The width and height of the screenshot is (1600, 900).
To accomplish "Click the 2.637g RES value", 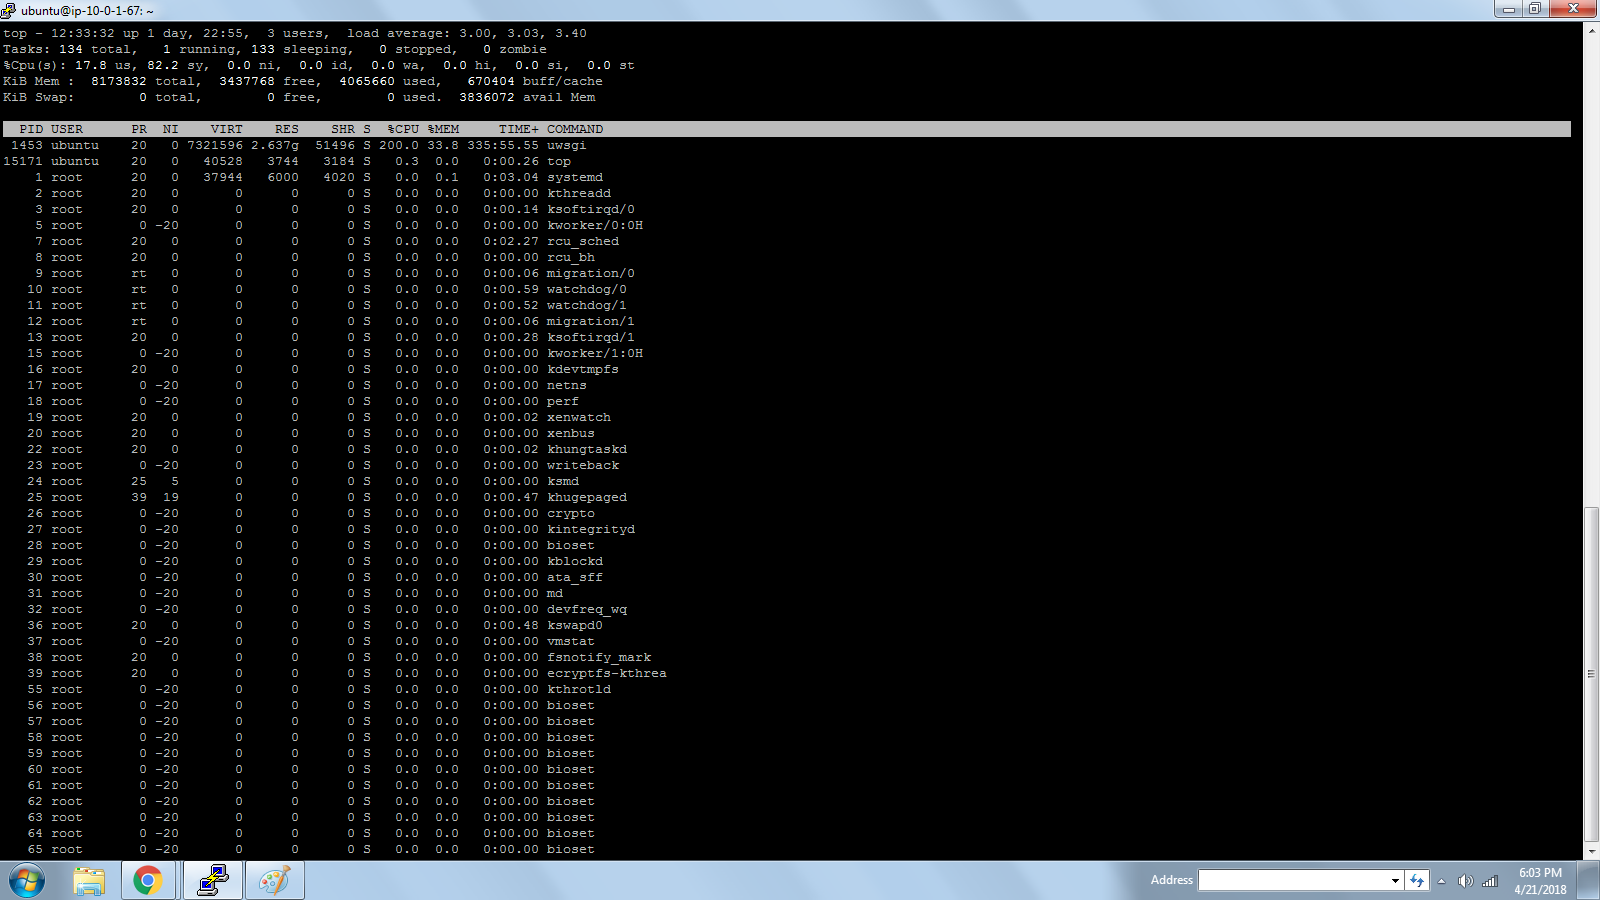I will 275,145.
